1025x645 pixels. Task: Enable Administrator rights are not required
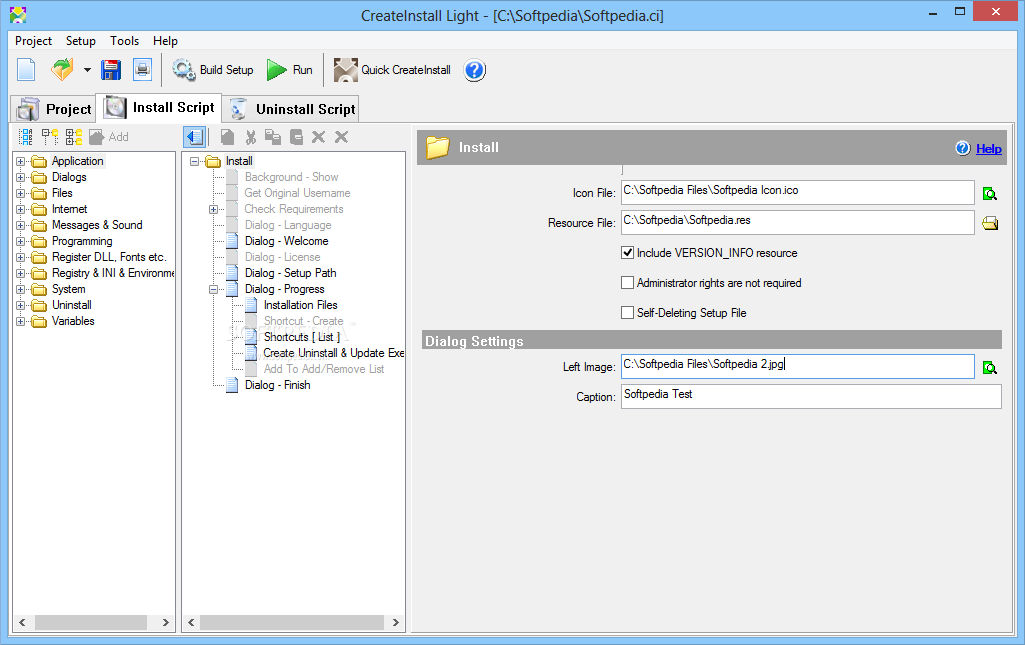628,282
